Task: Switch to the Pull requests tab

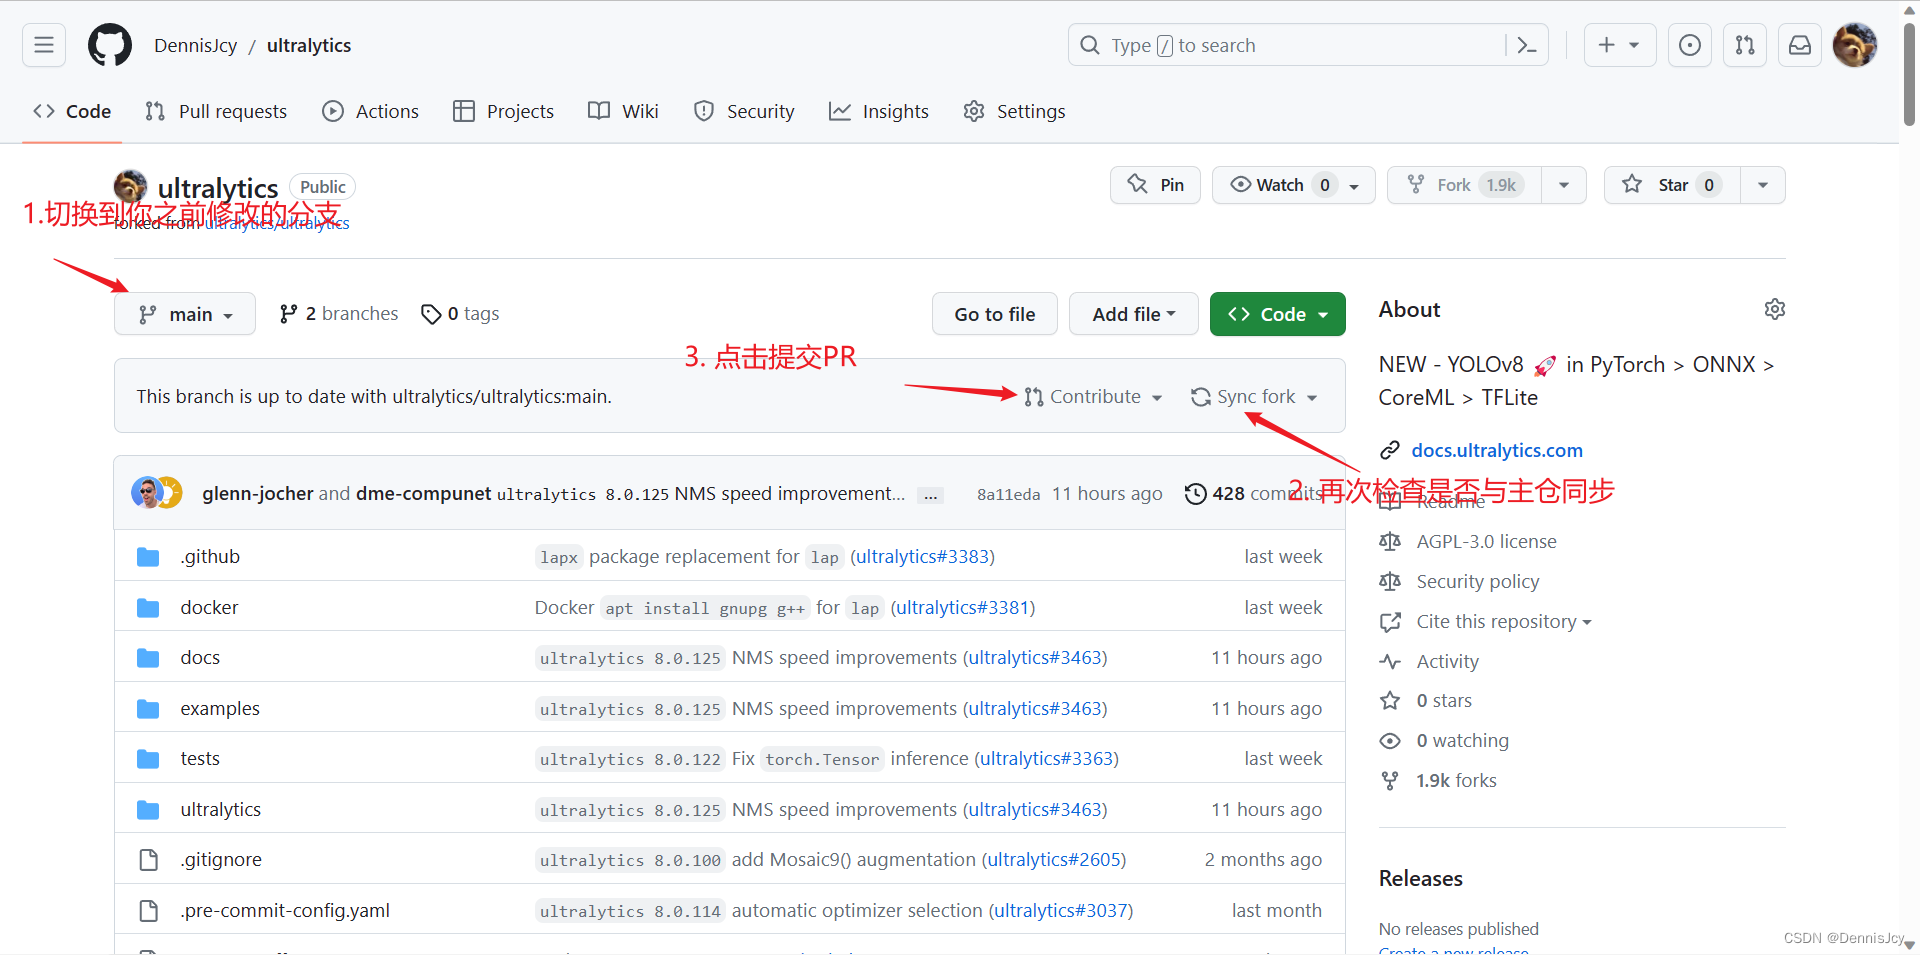Action: [x=216, y=111]
